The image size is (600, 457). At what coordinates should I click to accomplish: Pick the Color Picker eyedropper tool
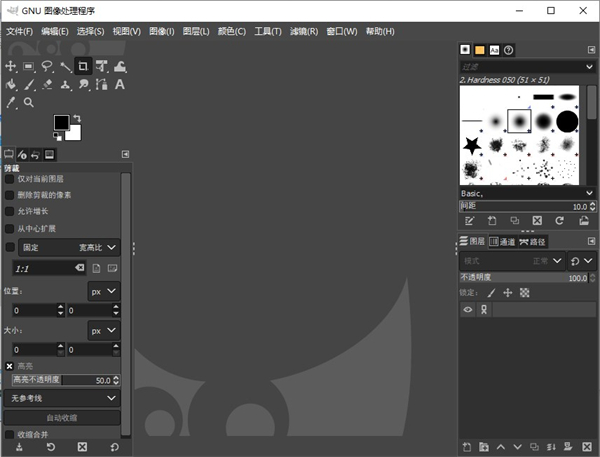point(11,102)
